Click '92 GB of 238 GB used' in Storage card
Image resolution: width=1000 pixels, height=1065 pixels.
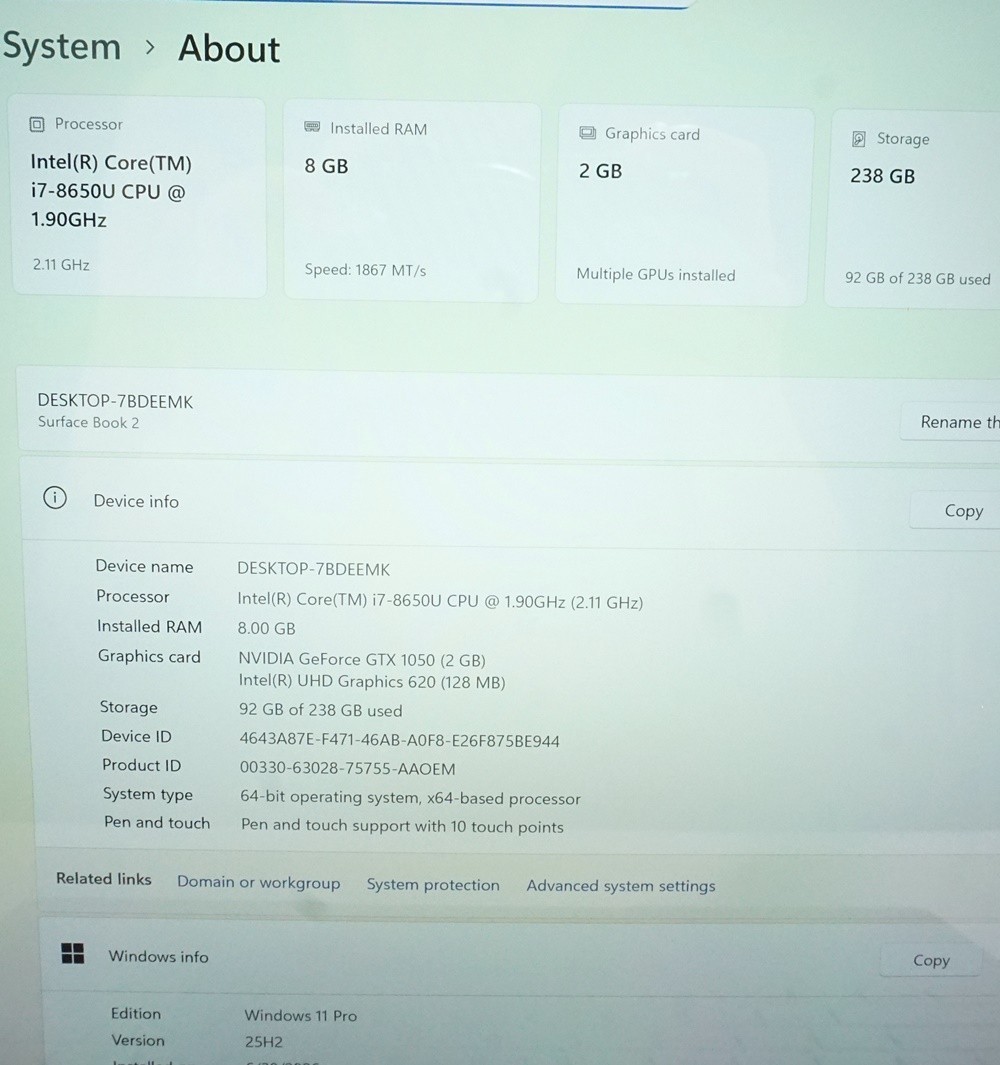pyautogui.click(x=917, y=278)
